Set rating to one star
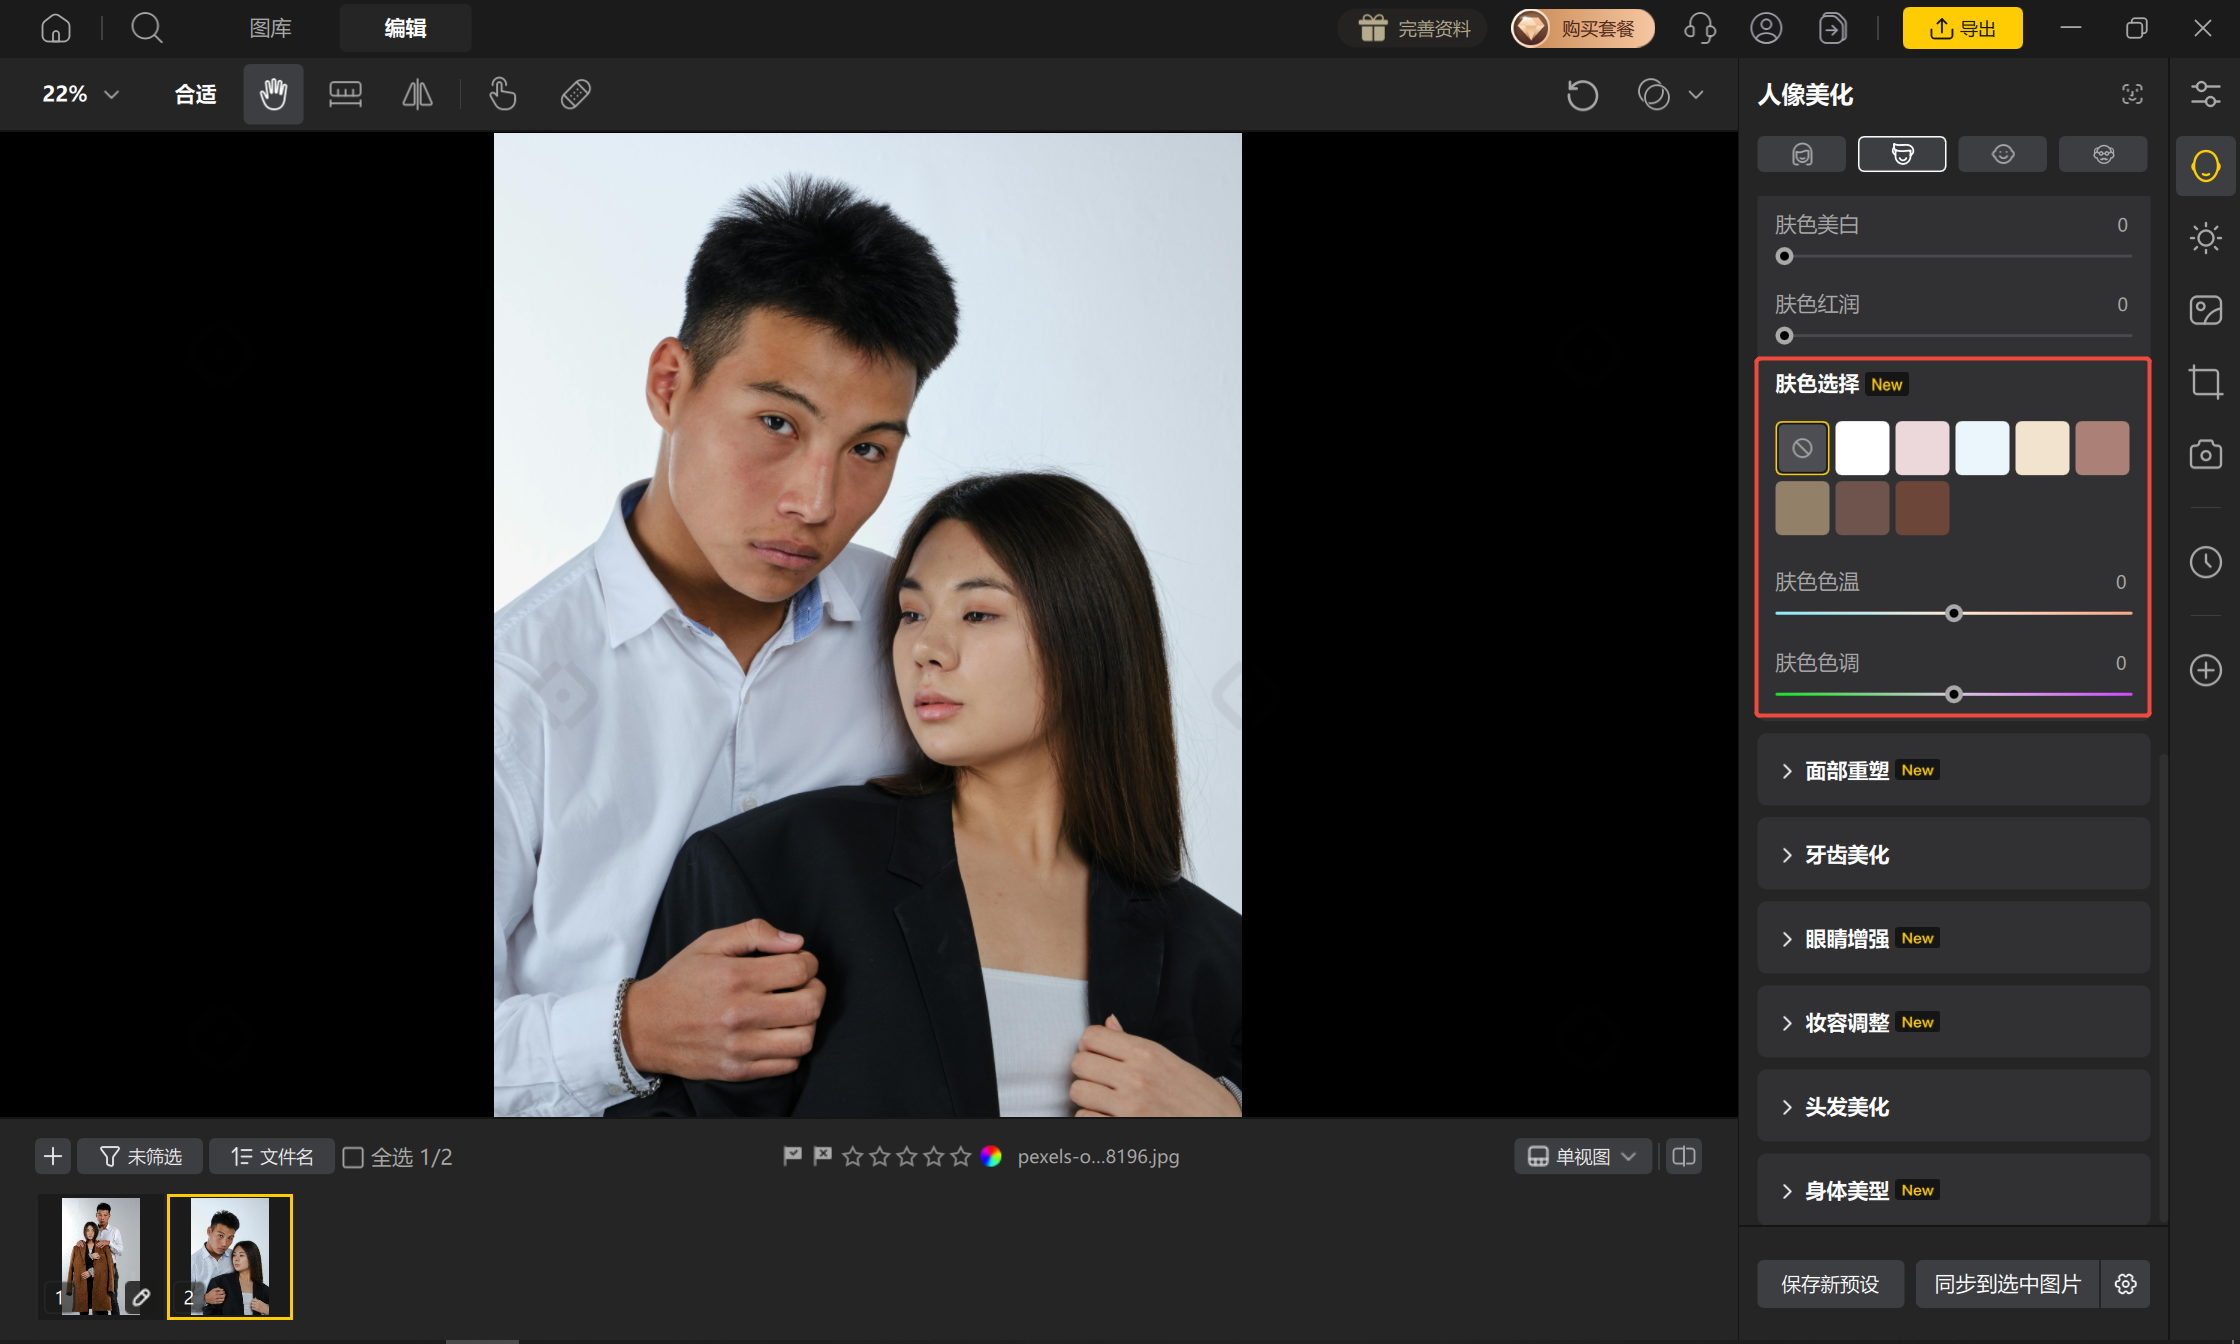2240x1344 pixels. tap(852, 1156)
